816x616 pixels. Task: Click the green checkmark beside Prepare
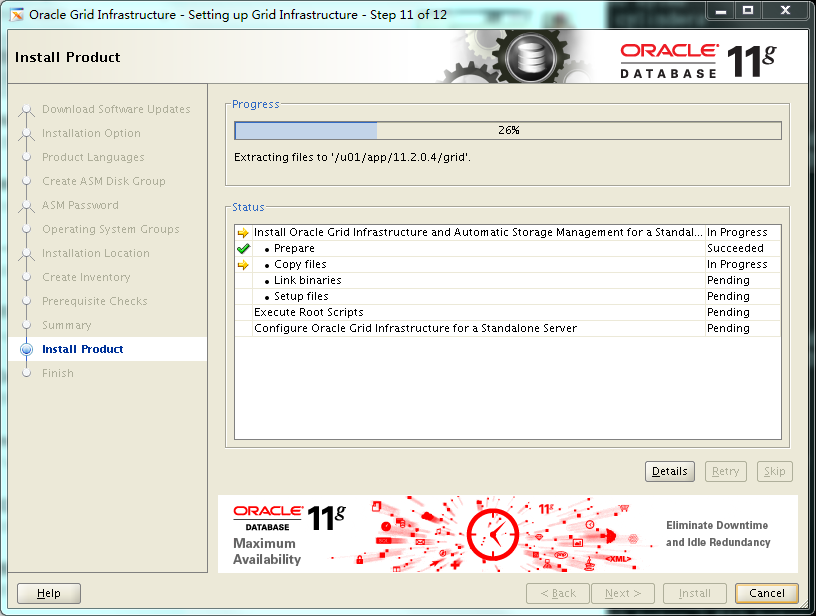click(x=243, y=249)
